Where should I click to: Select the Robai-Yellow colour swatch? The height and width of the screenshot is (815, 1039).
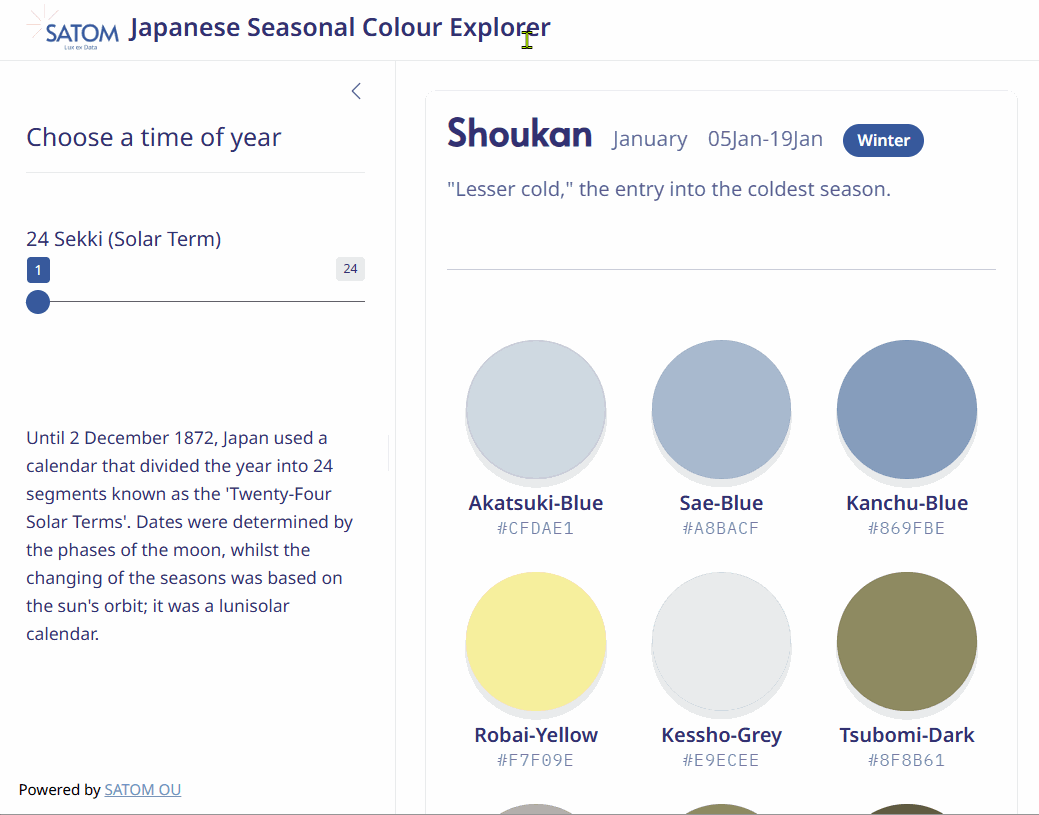coord(535,641)
